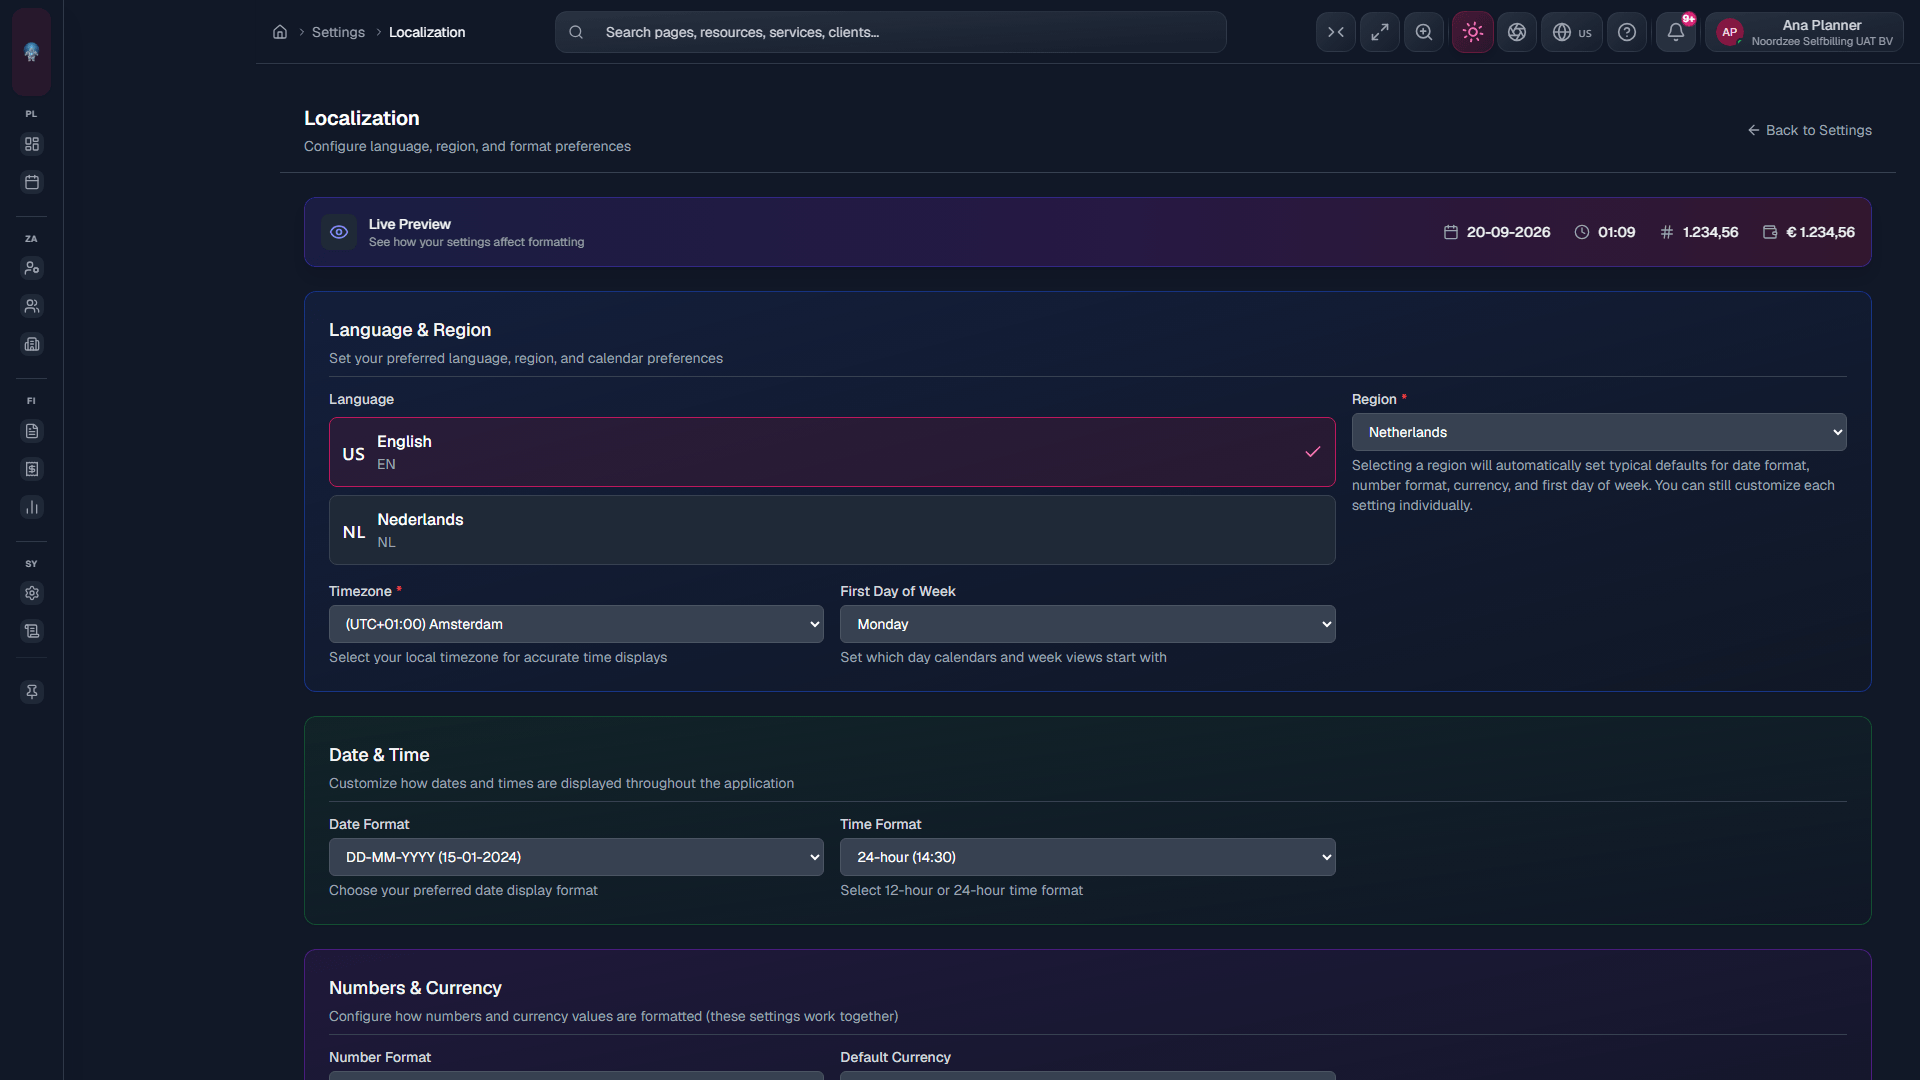Open the document icon in the sidebar
Image resolution: width=1920 pixels, height=1080 pixels.
[32, 431]
